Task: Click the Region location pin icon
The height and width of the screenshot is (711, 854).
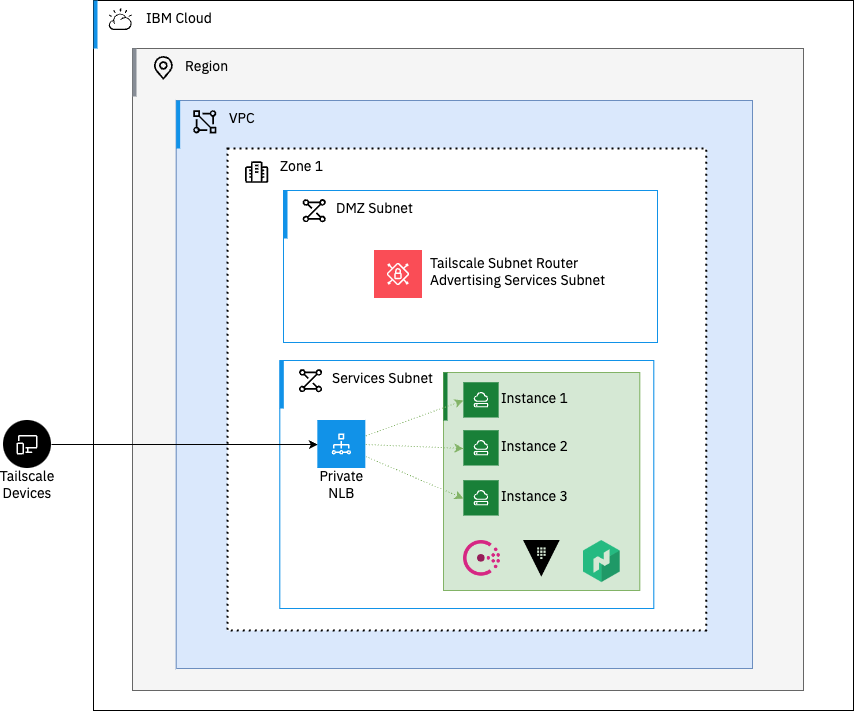Action: (163, 68)
